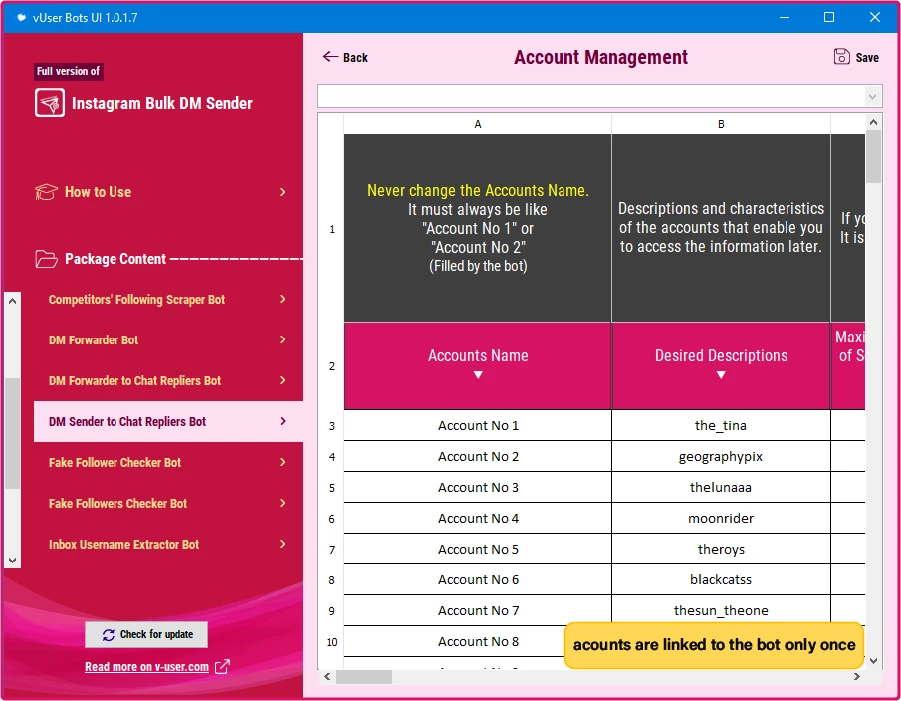Open DM Forwarder to Chat Repliers Bot
901x701 pixels.
click(x=168, y=380)
